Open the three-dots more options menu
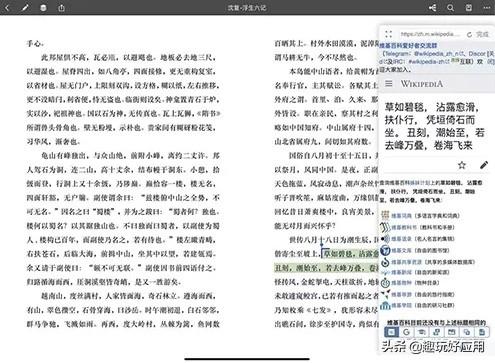This screenshot has height=363, width=495. click(x=487, y=8)
